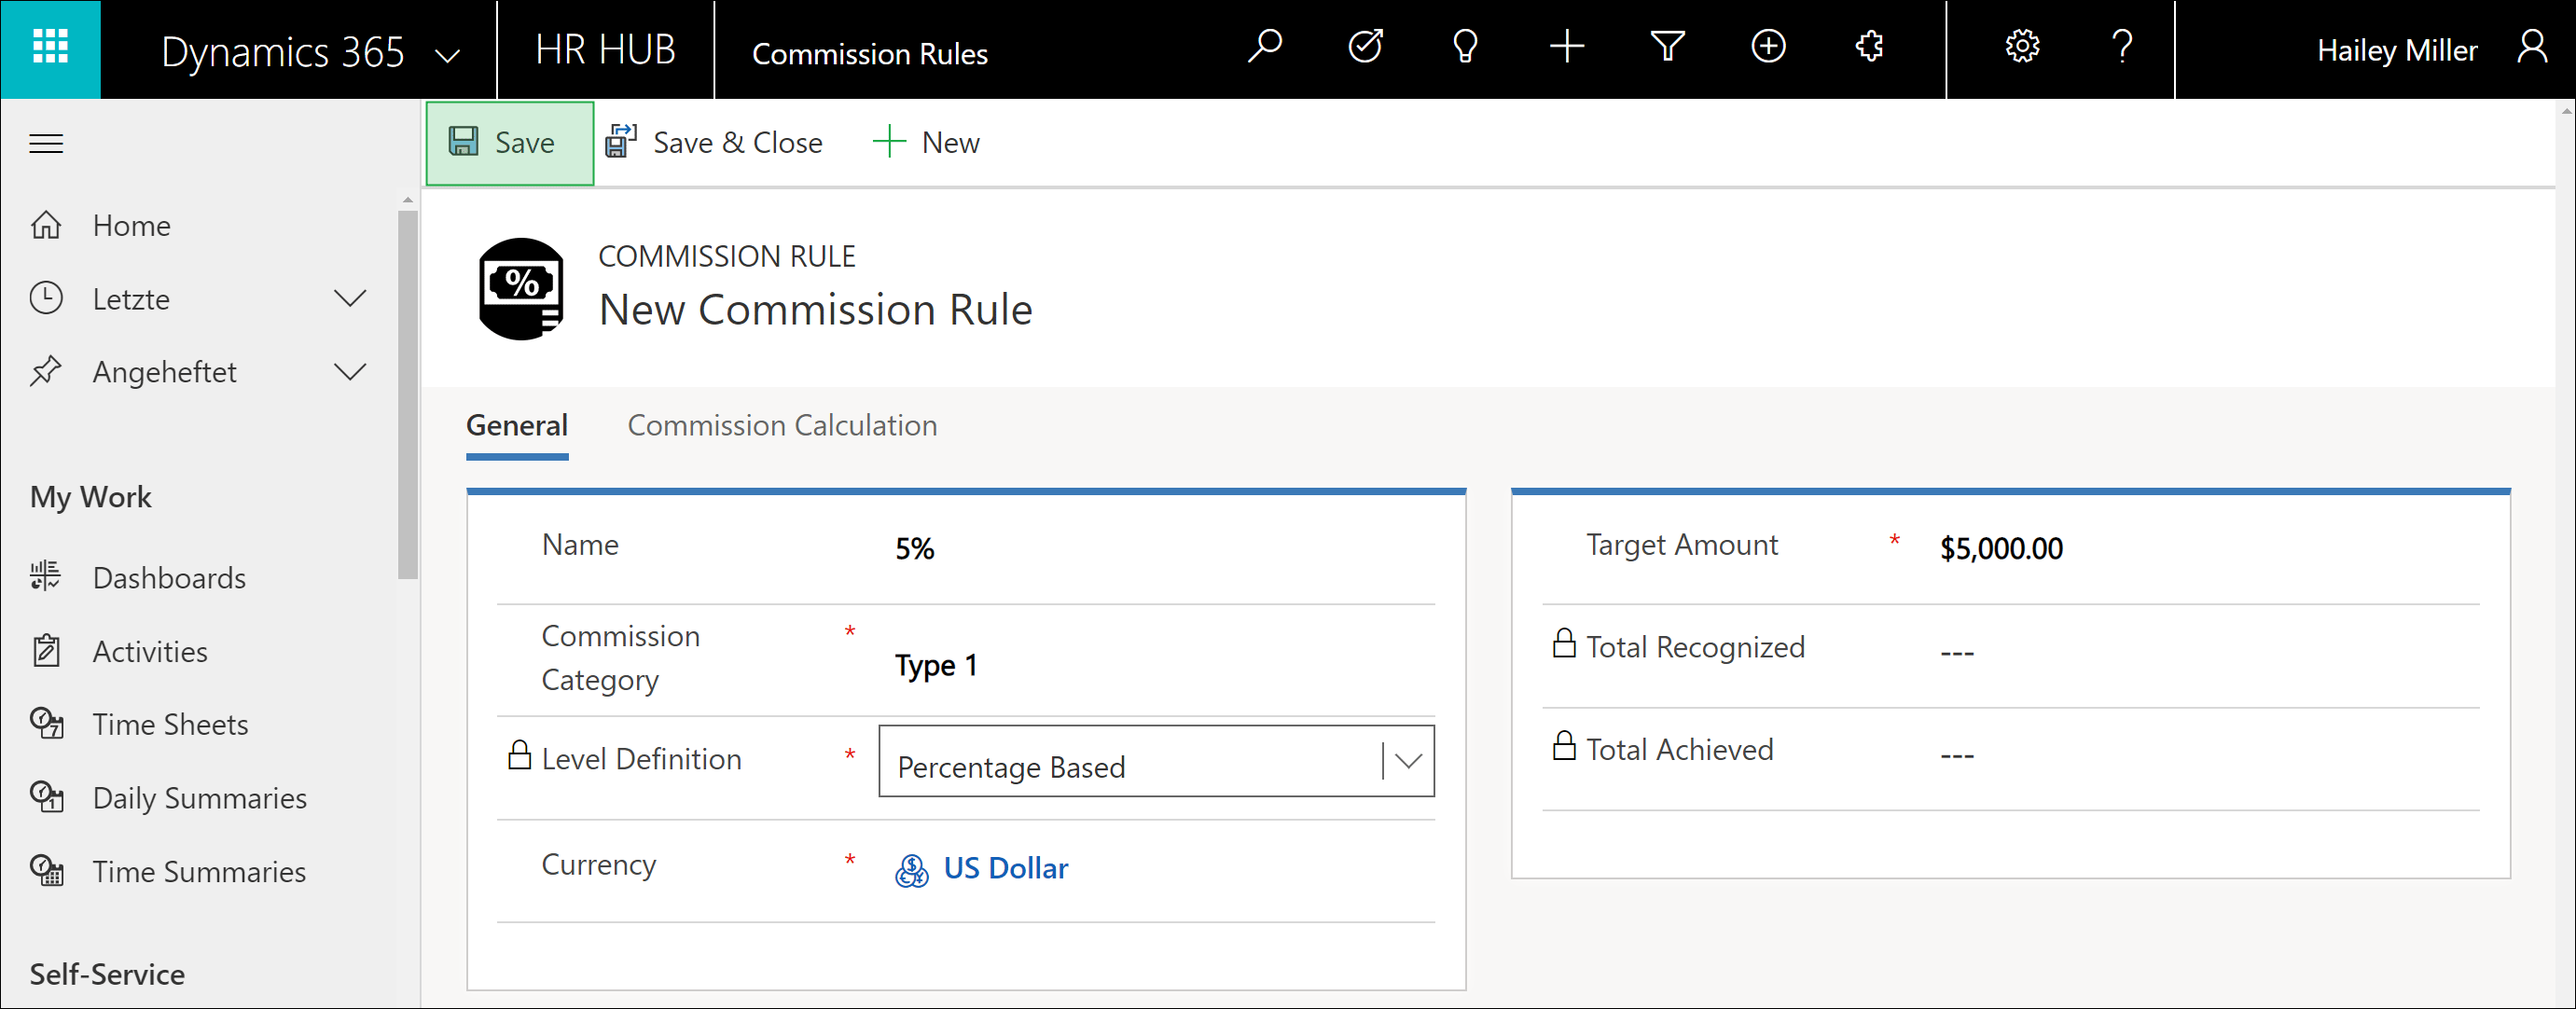
Task: Open the app launcher waffle grid
Action: click(x=50, y=48)
